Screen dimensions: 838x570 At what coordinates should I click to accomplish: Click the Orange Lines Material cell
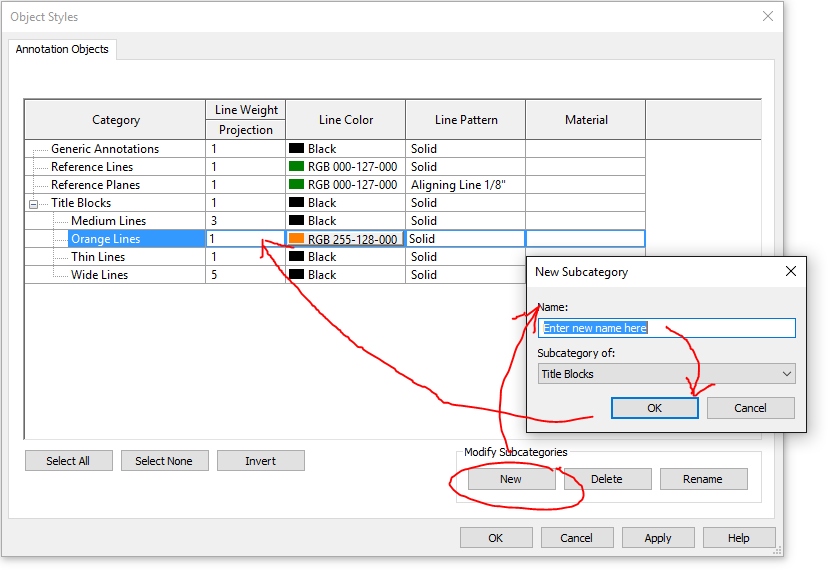[585, 239]
